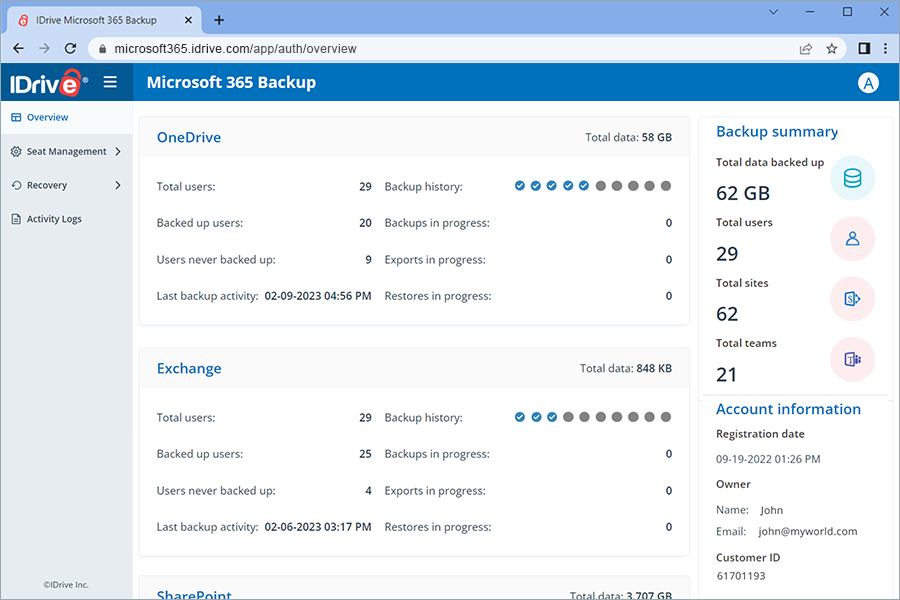
Task: Click email john@myworld.com
Action: pos(808,532)
